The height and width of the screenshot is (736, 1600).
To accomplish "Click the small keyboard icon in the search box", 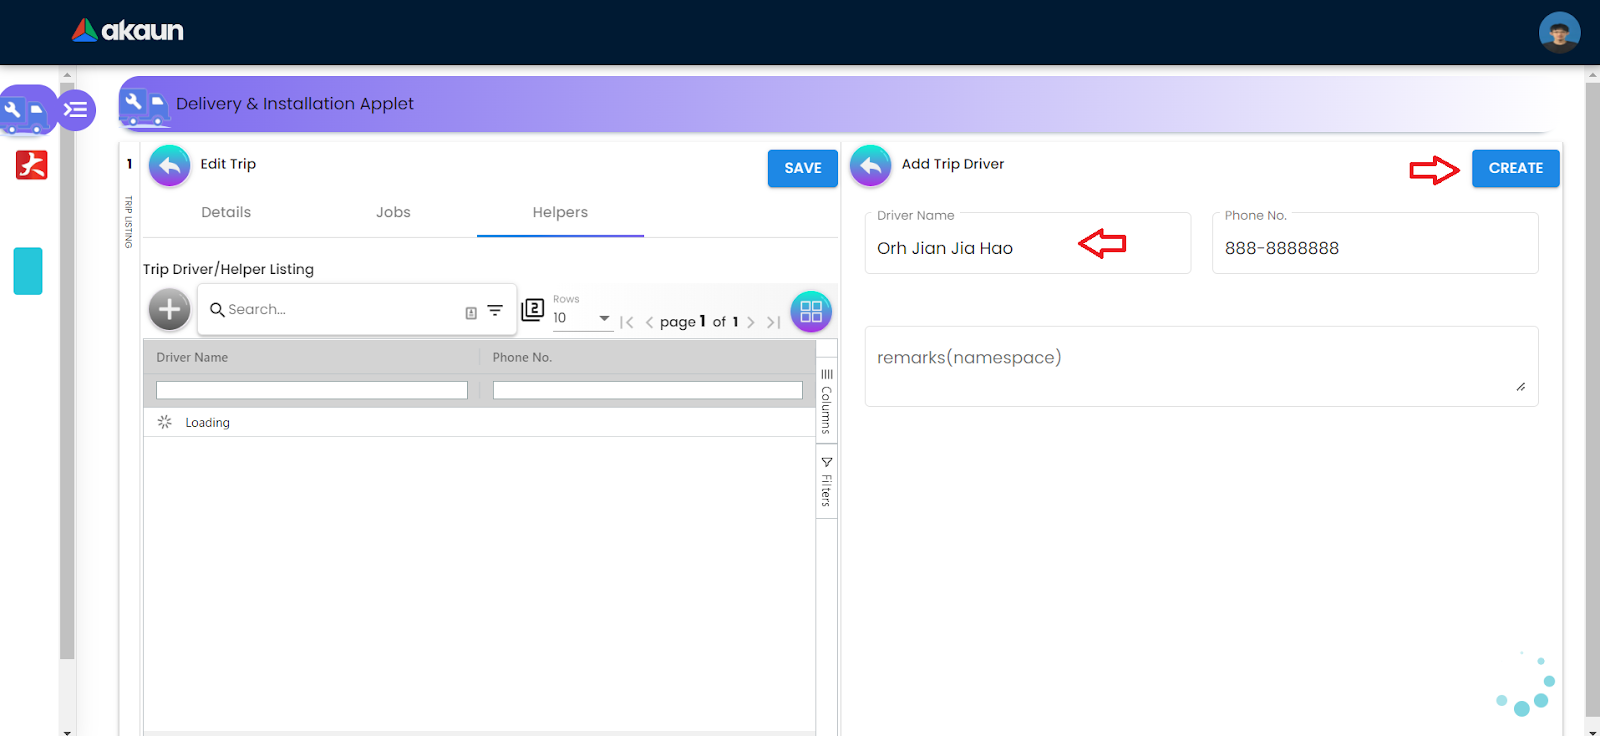I will (x=471, y=313).
